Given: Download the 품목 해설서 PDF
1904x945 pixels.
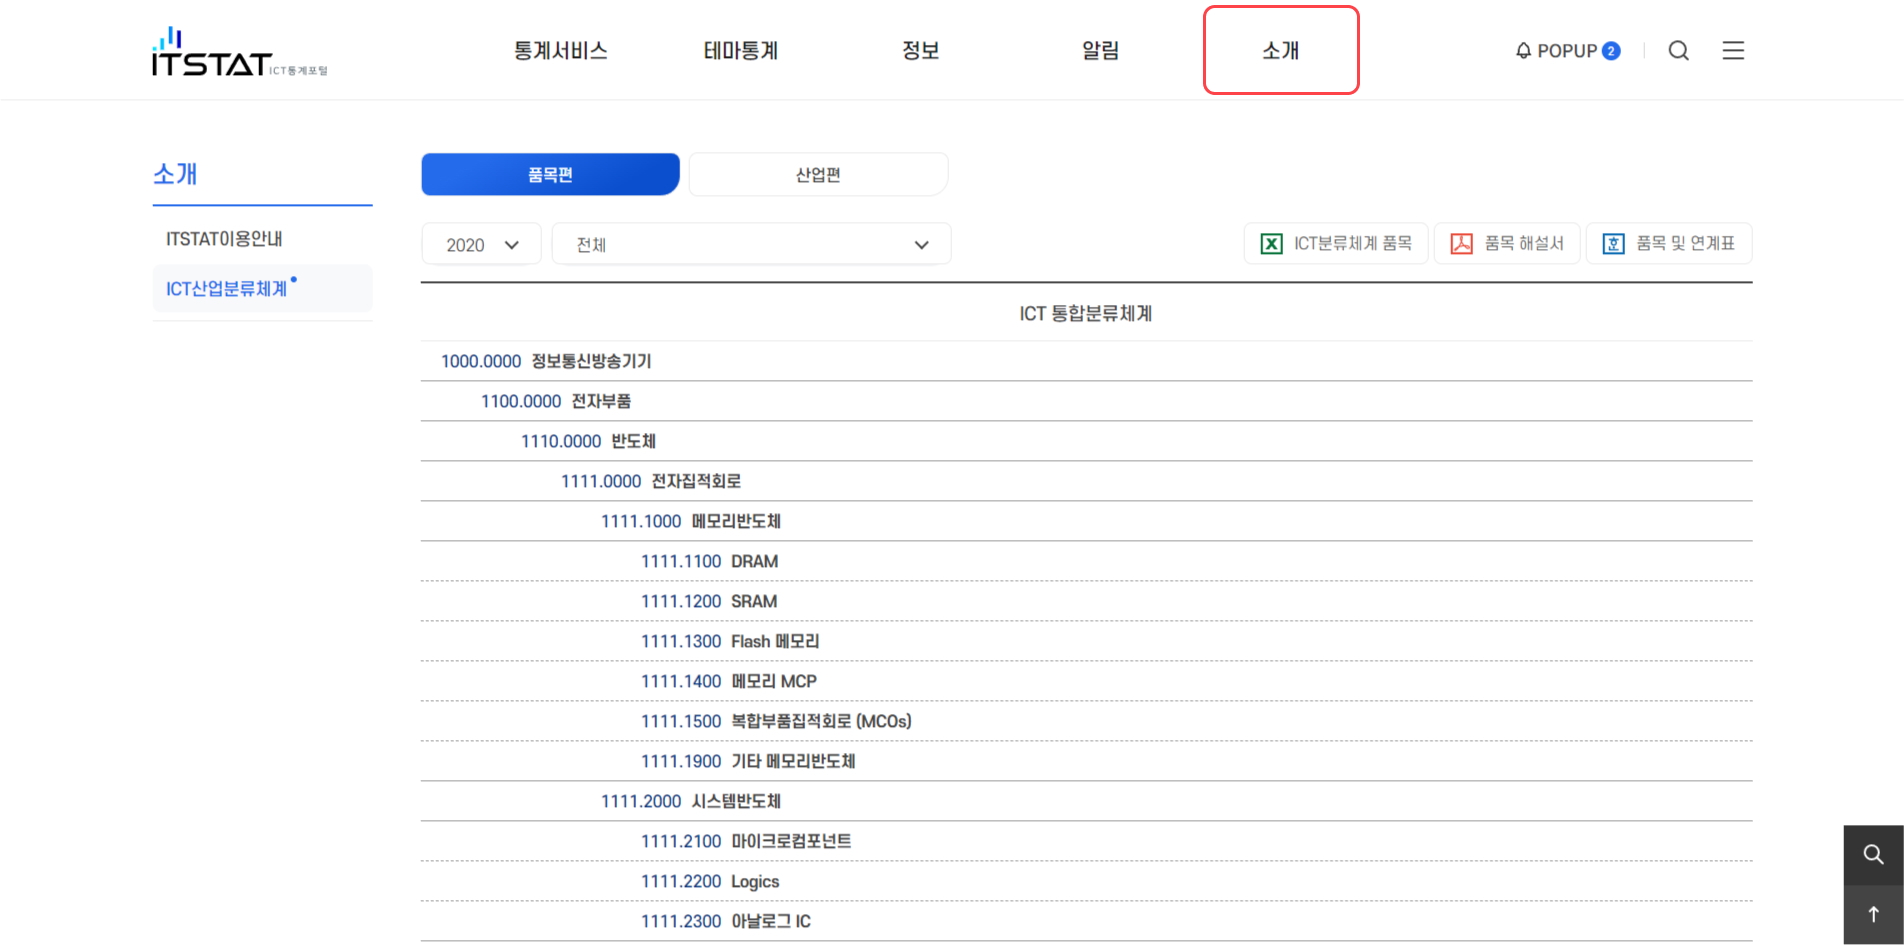Looking at the screenshot, I should 1507,244.
